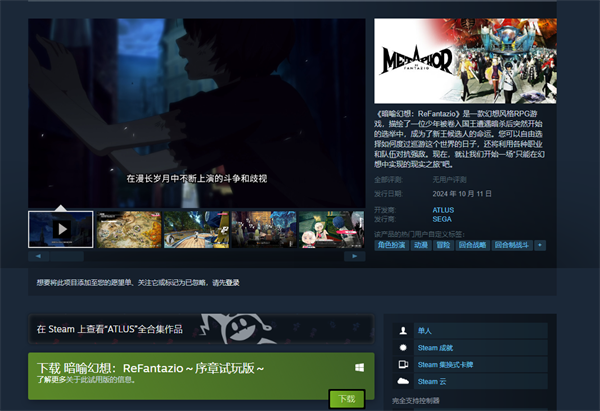The width and height of the screenshot is (600, 411).
Task: Click the Steam achievements icon
Action: [x=403, y=347]
